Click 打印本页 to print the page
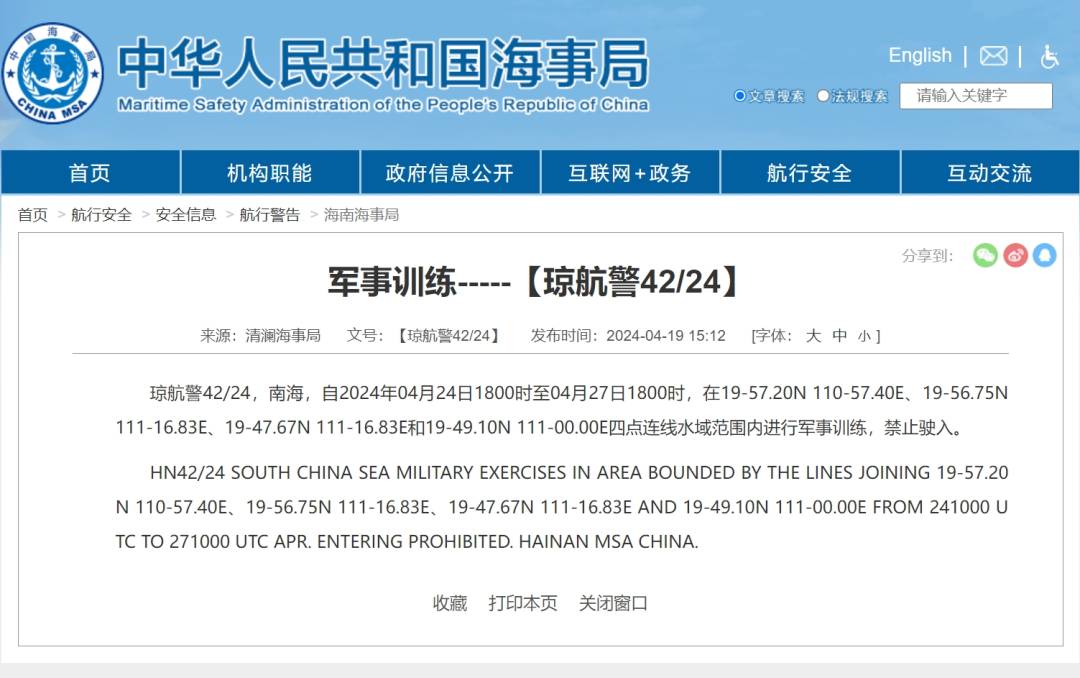 [523, 603]
